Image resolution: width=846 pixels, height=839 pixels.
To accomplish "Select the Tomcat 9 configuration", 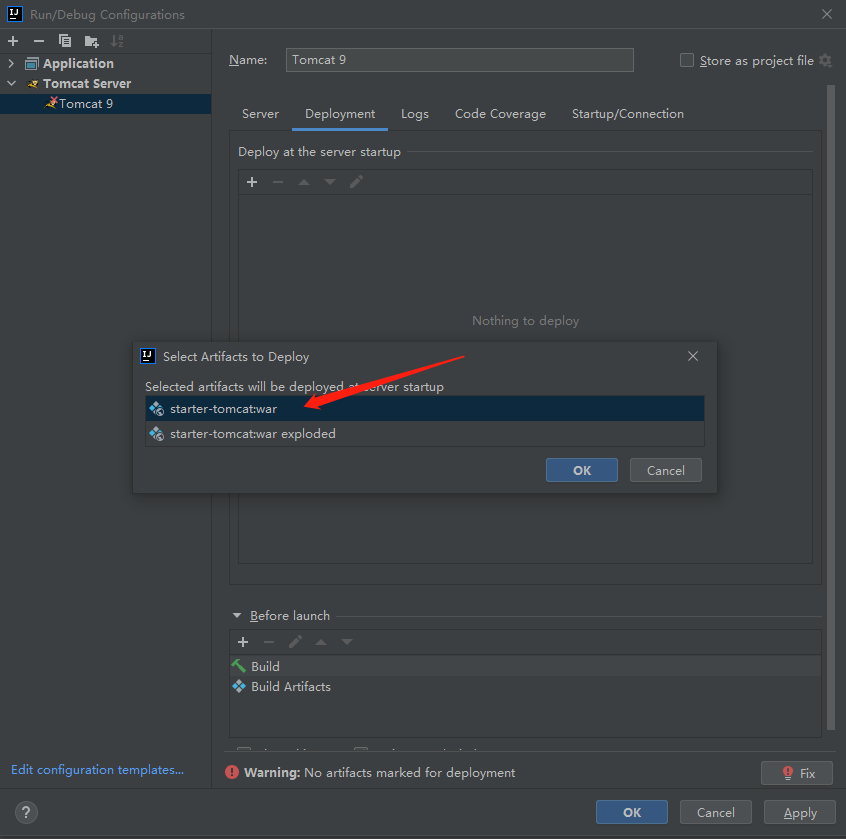I will (x=106, y=104).
